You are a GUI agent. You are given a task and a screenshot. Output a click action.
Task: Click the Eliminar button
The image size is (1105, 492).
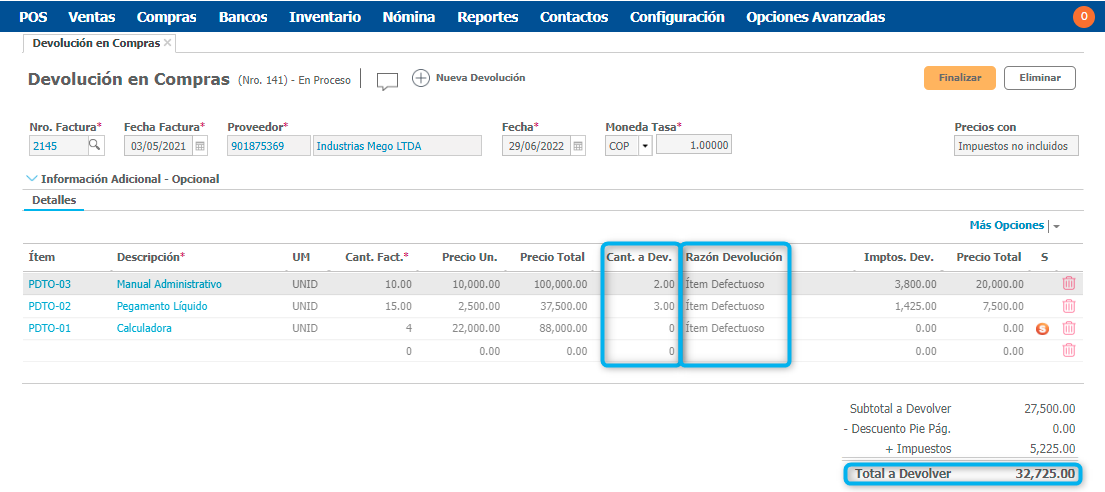click(x=1039, y=78)
